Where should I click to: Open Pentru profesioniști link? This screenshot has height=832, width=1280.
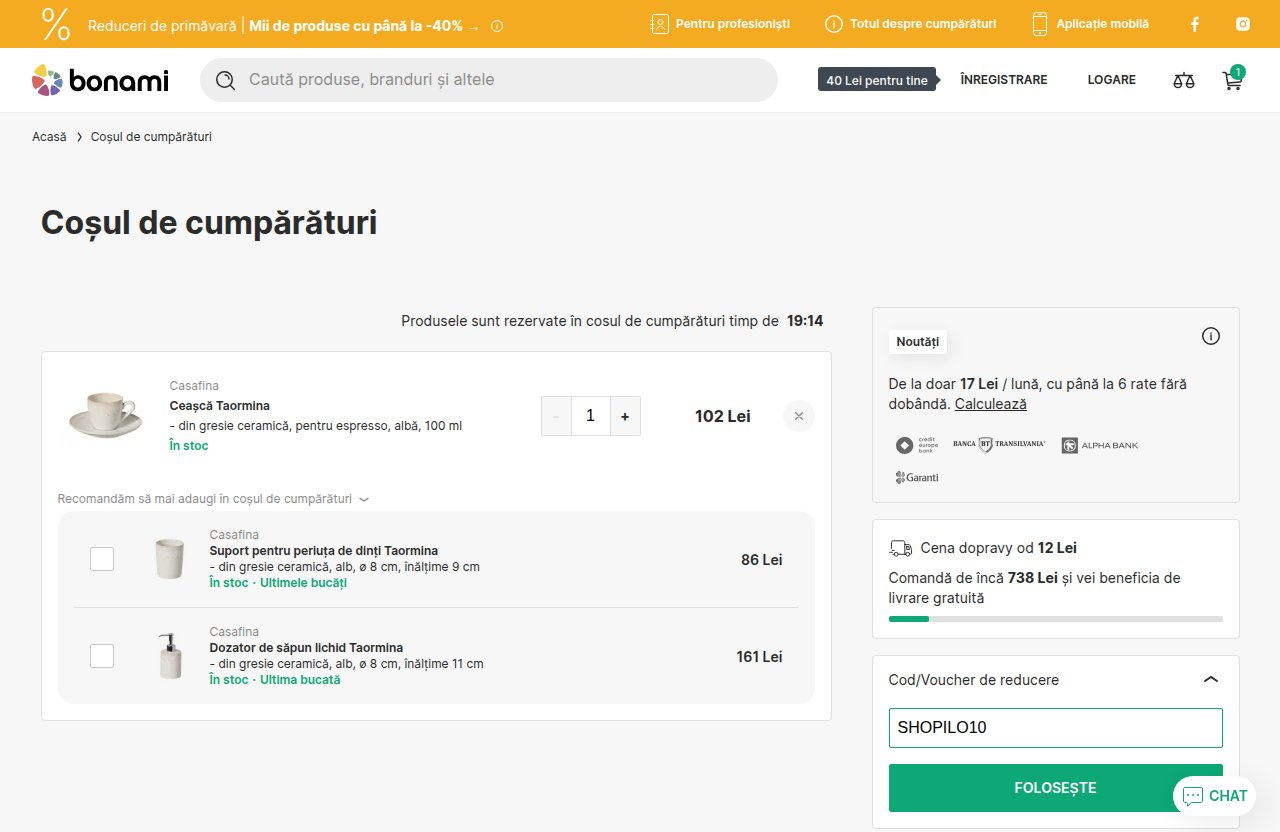pos(733,24)
